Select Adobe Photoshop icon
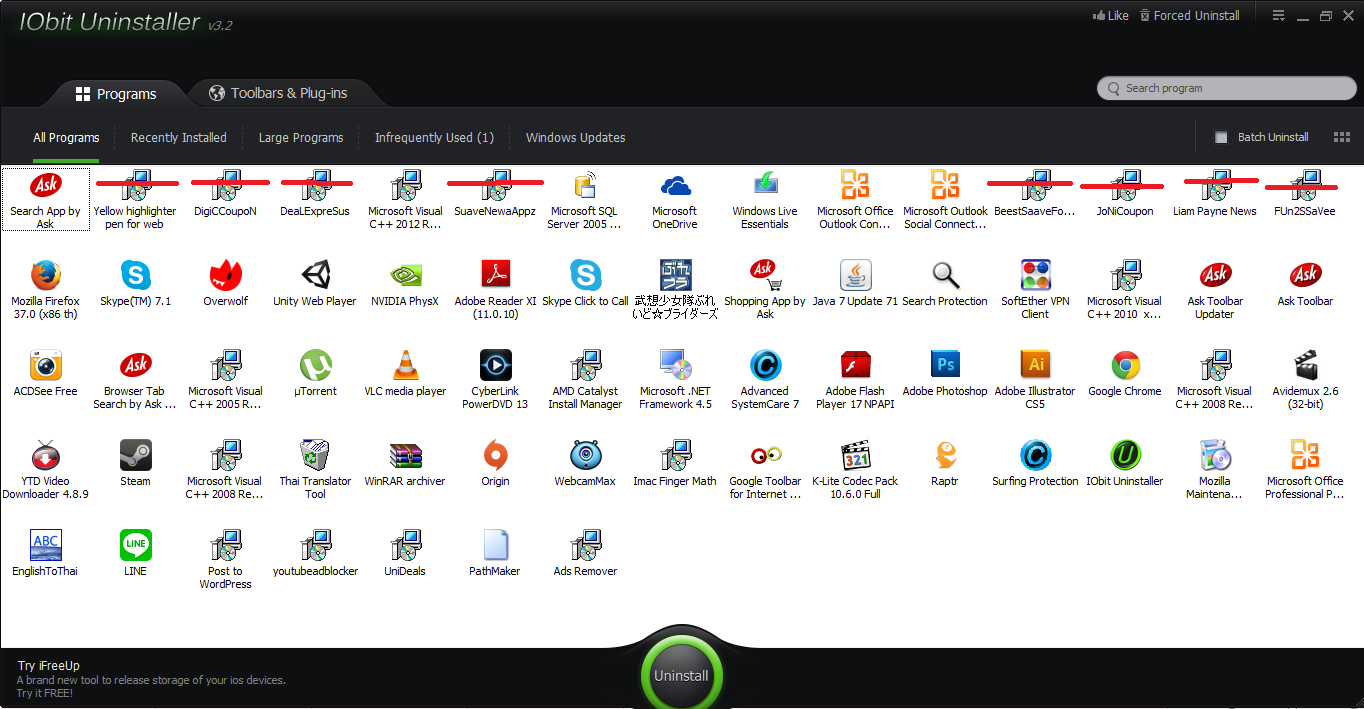The height and width of the screenshot is (709, 1364). tap(945, 365)
